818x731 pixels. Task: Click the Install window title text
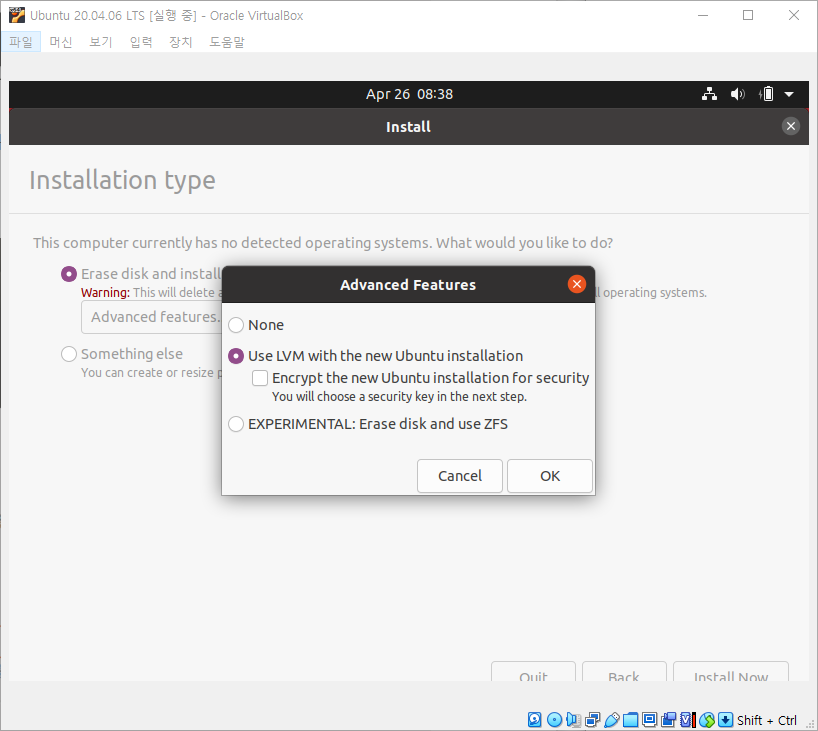(408, 127)
